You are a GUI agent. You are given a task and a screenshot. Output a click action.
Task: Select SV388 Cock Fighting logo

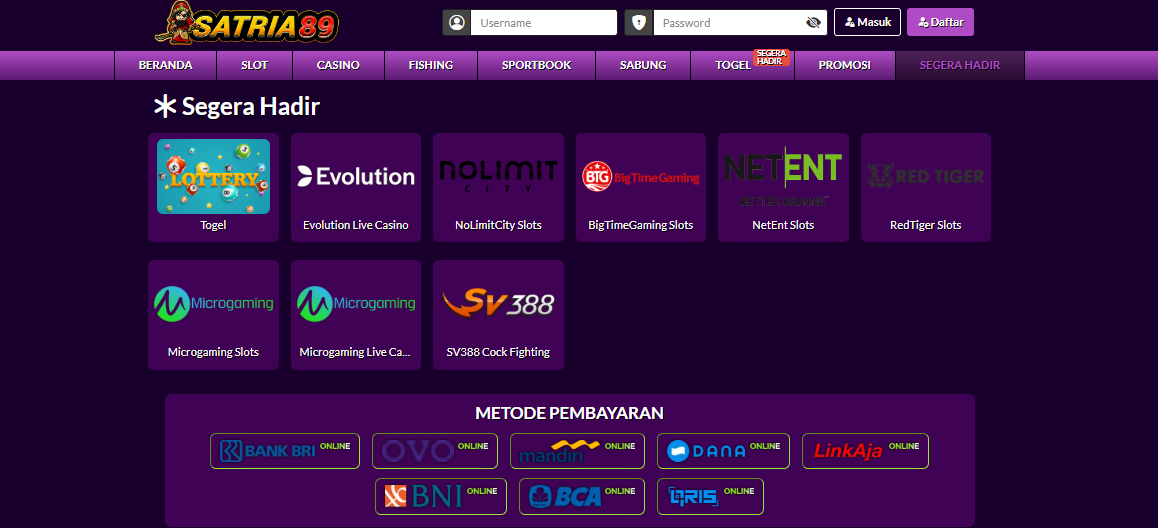point(498,303)
